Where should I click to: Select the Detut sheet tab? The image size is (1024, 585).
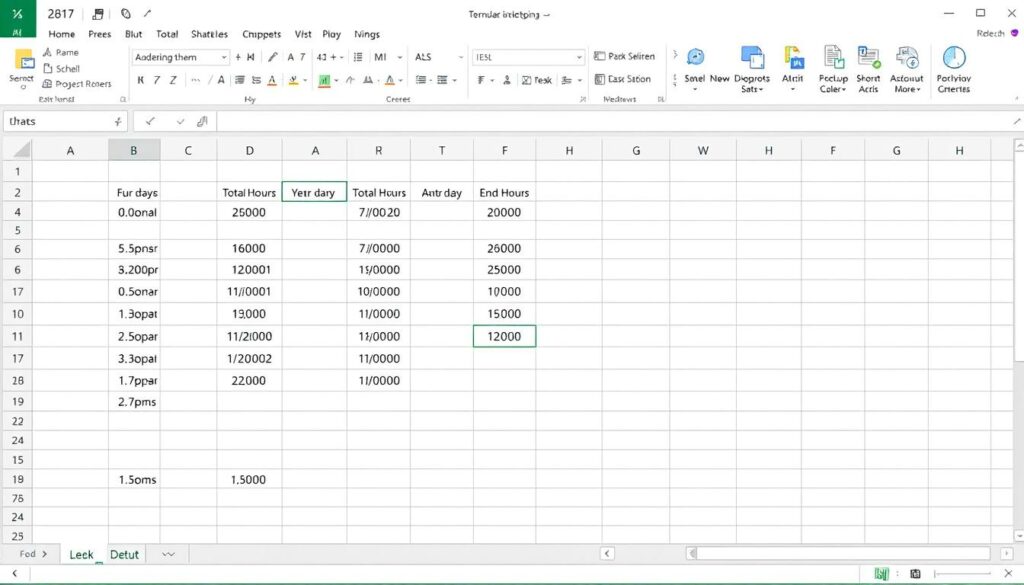[x=124, y=554]
